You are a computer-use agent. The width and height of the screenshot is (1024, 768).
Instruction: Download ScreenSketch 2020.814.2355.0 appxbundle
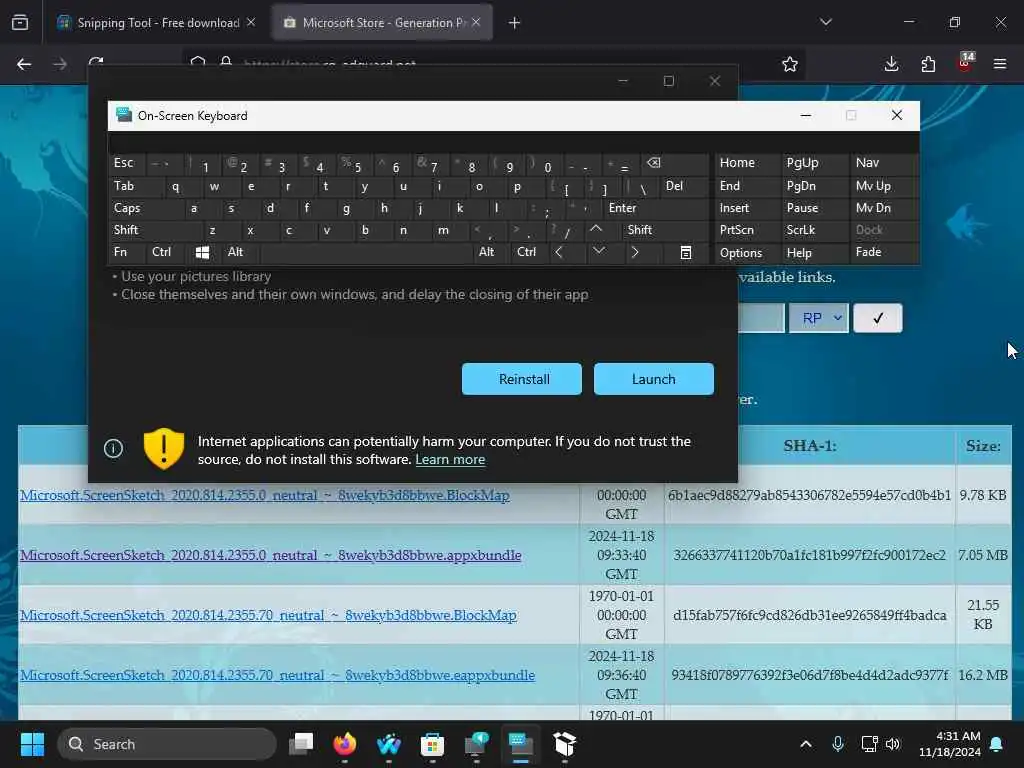pos(270,555)
